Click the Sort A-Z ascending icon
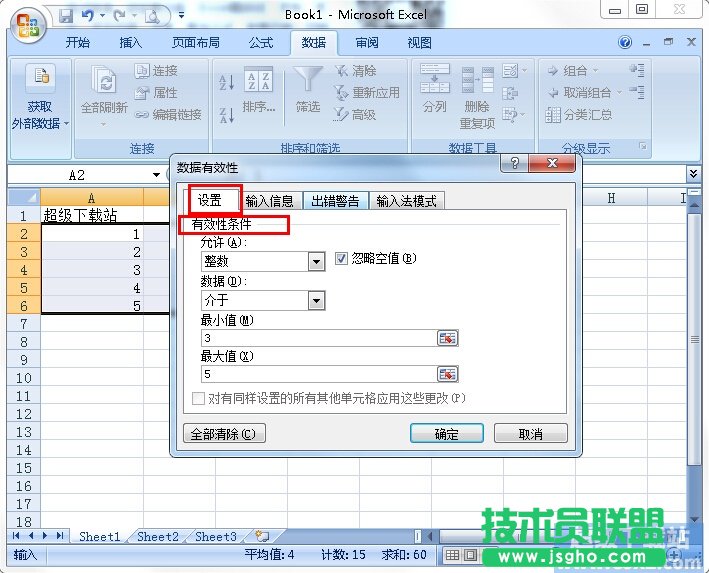 click(226, 82)
